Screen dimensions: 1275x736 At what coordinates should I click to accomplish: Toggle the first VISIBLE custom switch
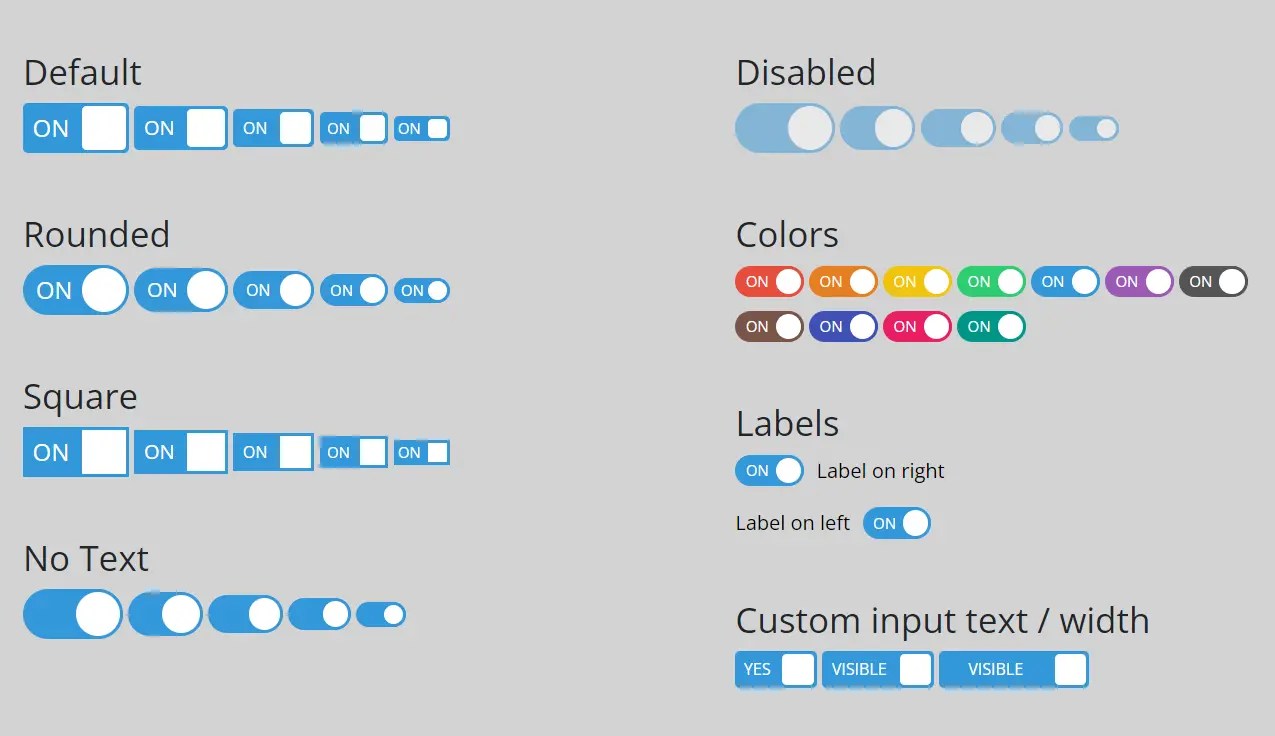click(x=877, y=669)
